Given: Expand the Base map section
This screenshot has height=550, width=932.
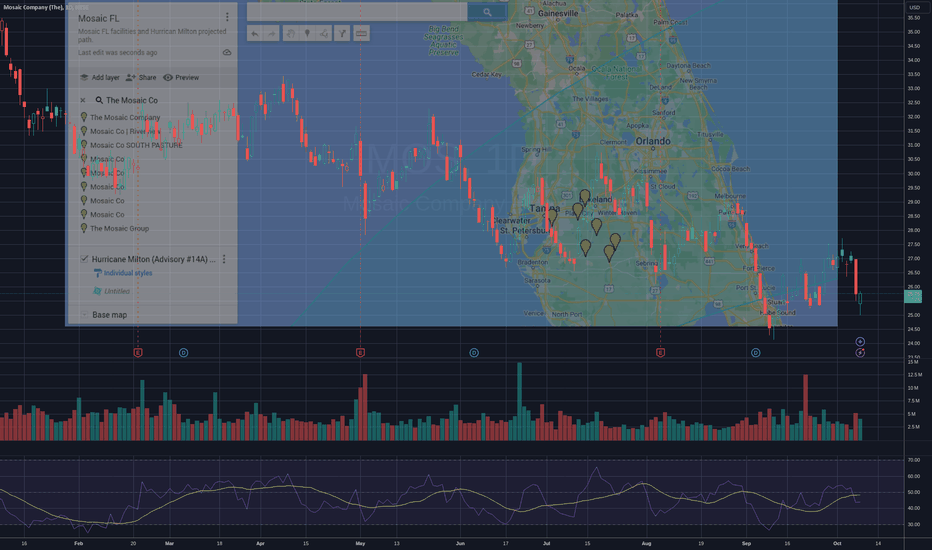Looking at the screenshot, I should tap(84, 315).
